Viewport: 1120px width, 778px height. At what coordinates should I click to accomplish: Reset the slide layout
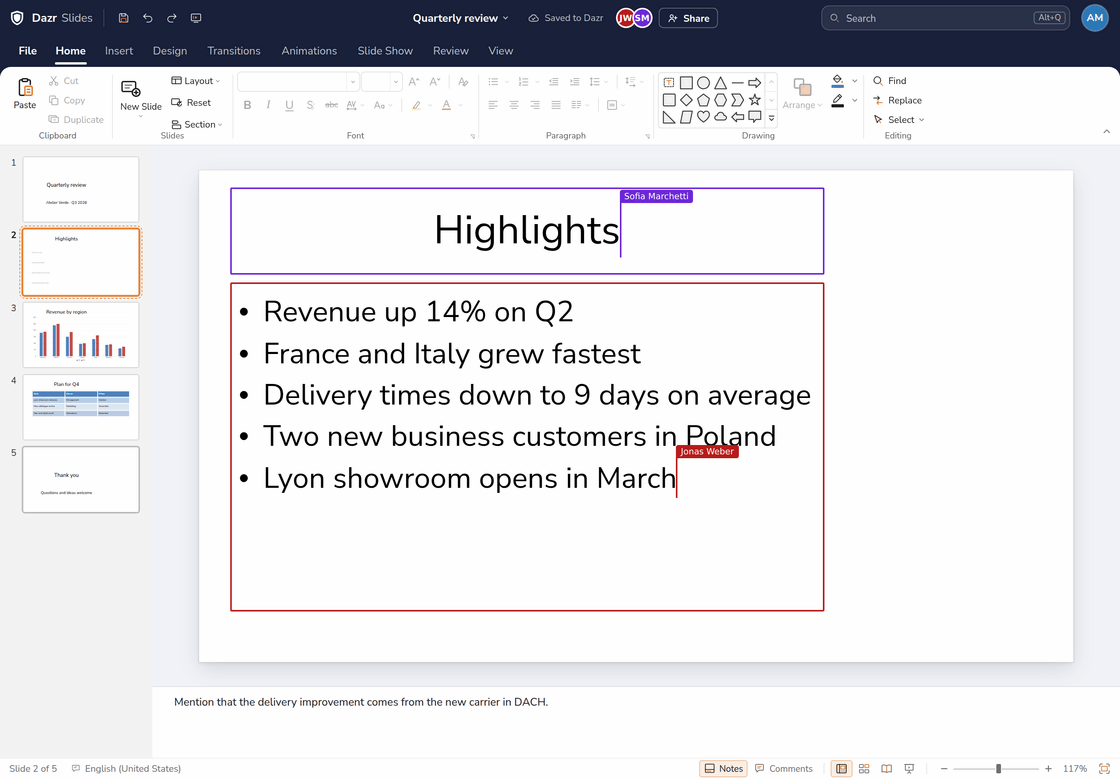pos(191,103)
